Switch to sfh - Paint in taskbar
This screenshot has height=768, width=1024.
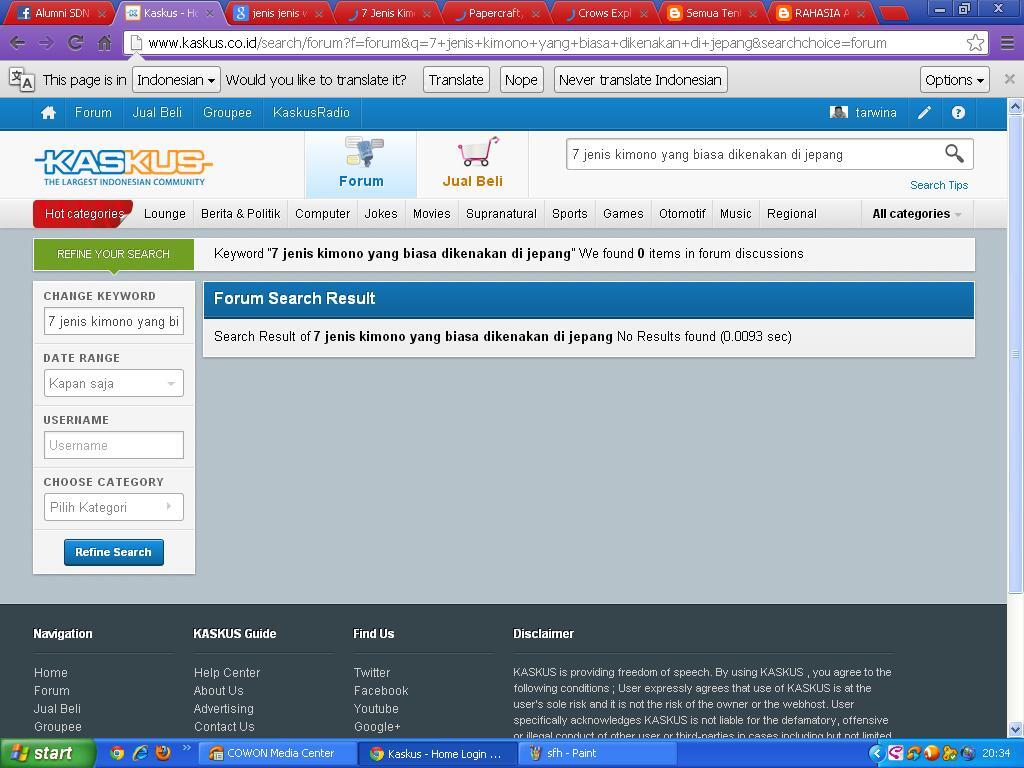(597, 753)
